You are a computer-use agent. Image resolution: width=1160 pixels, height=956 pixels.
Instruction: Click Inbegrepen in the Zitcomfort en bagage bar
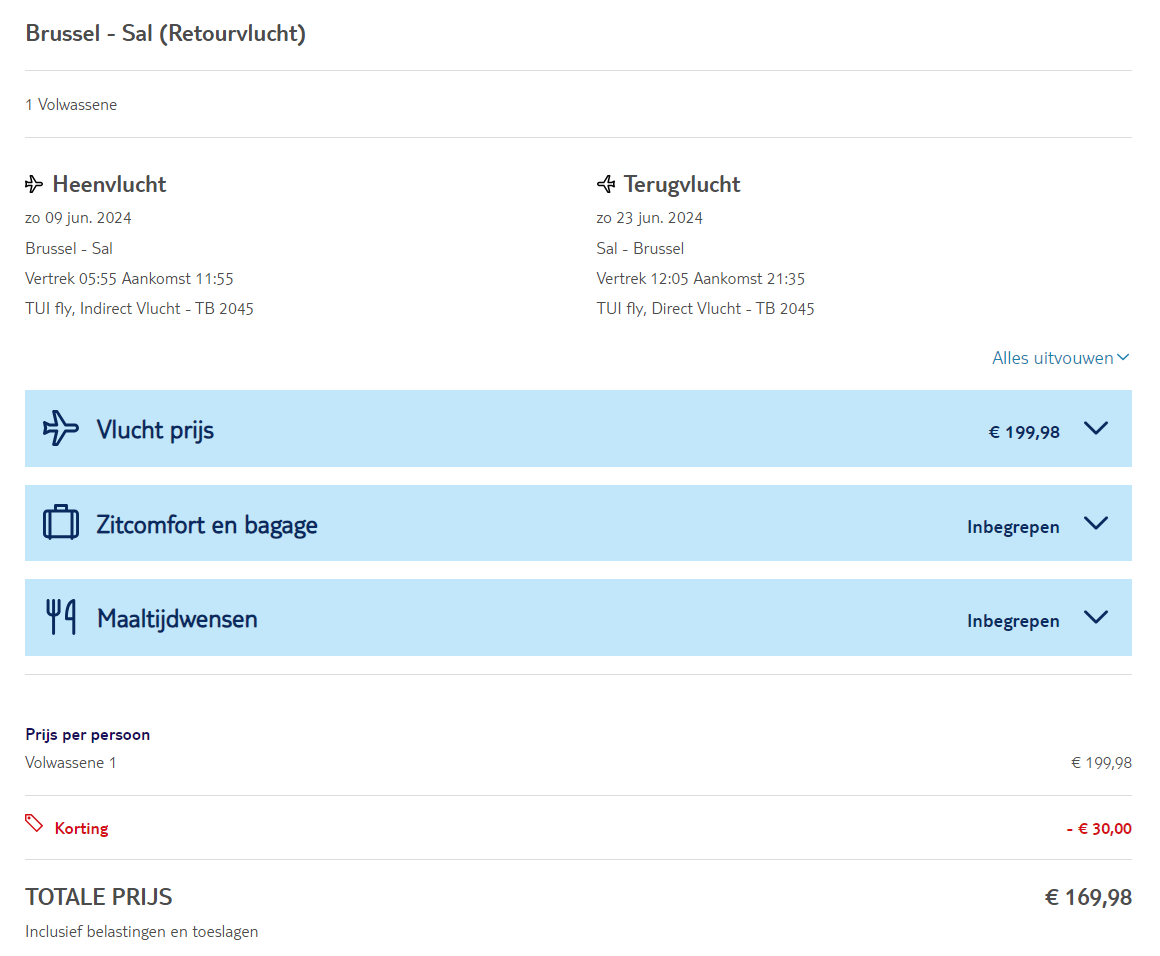1013,527
